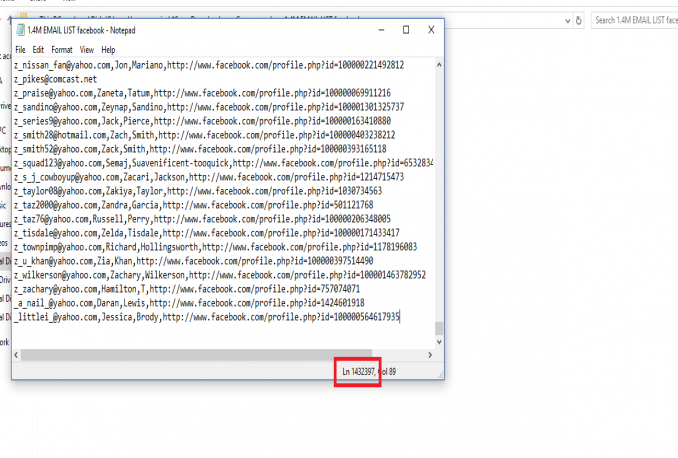This screenshot has width=678, height=458.
Task: Click the horizontal scrollbar right arrow
Action: click(428, 354)
